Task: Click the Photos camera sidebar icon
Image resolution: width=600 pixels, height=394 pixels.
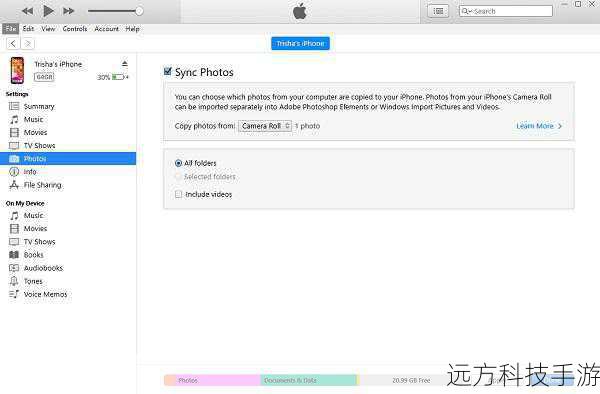Action: click(x=14, y=158)
